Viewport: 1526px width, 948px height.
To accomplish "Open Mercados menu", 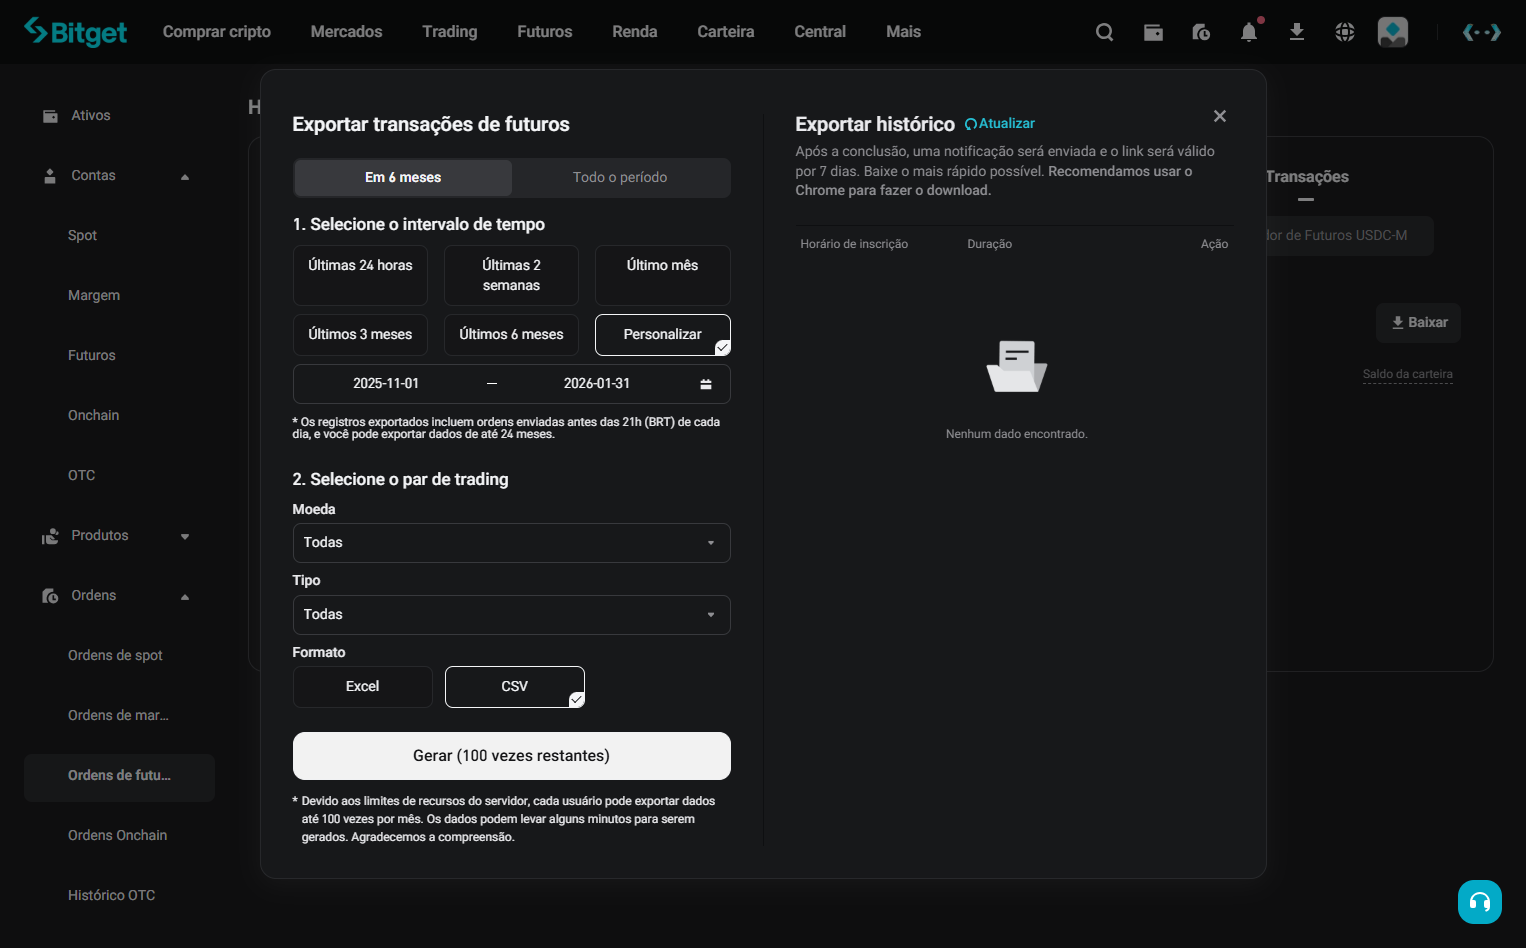I will click(x=346, y=32).
